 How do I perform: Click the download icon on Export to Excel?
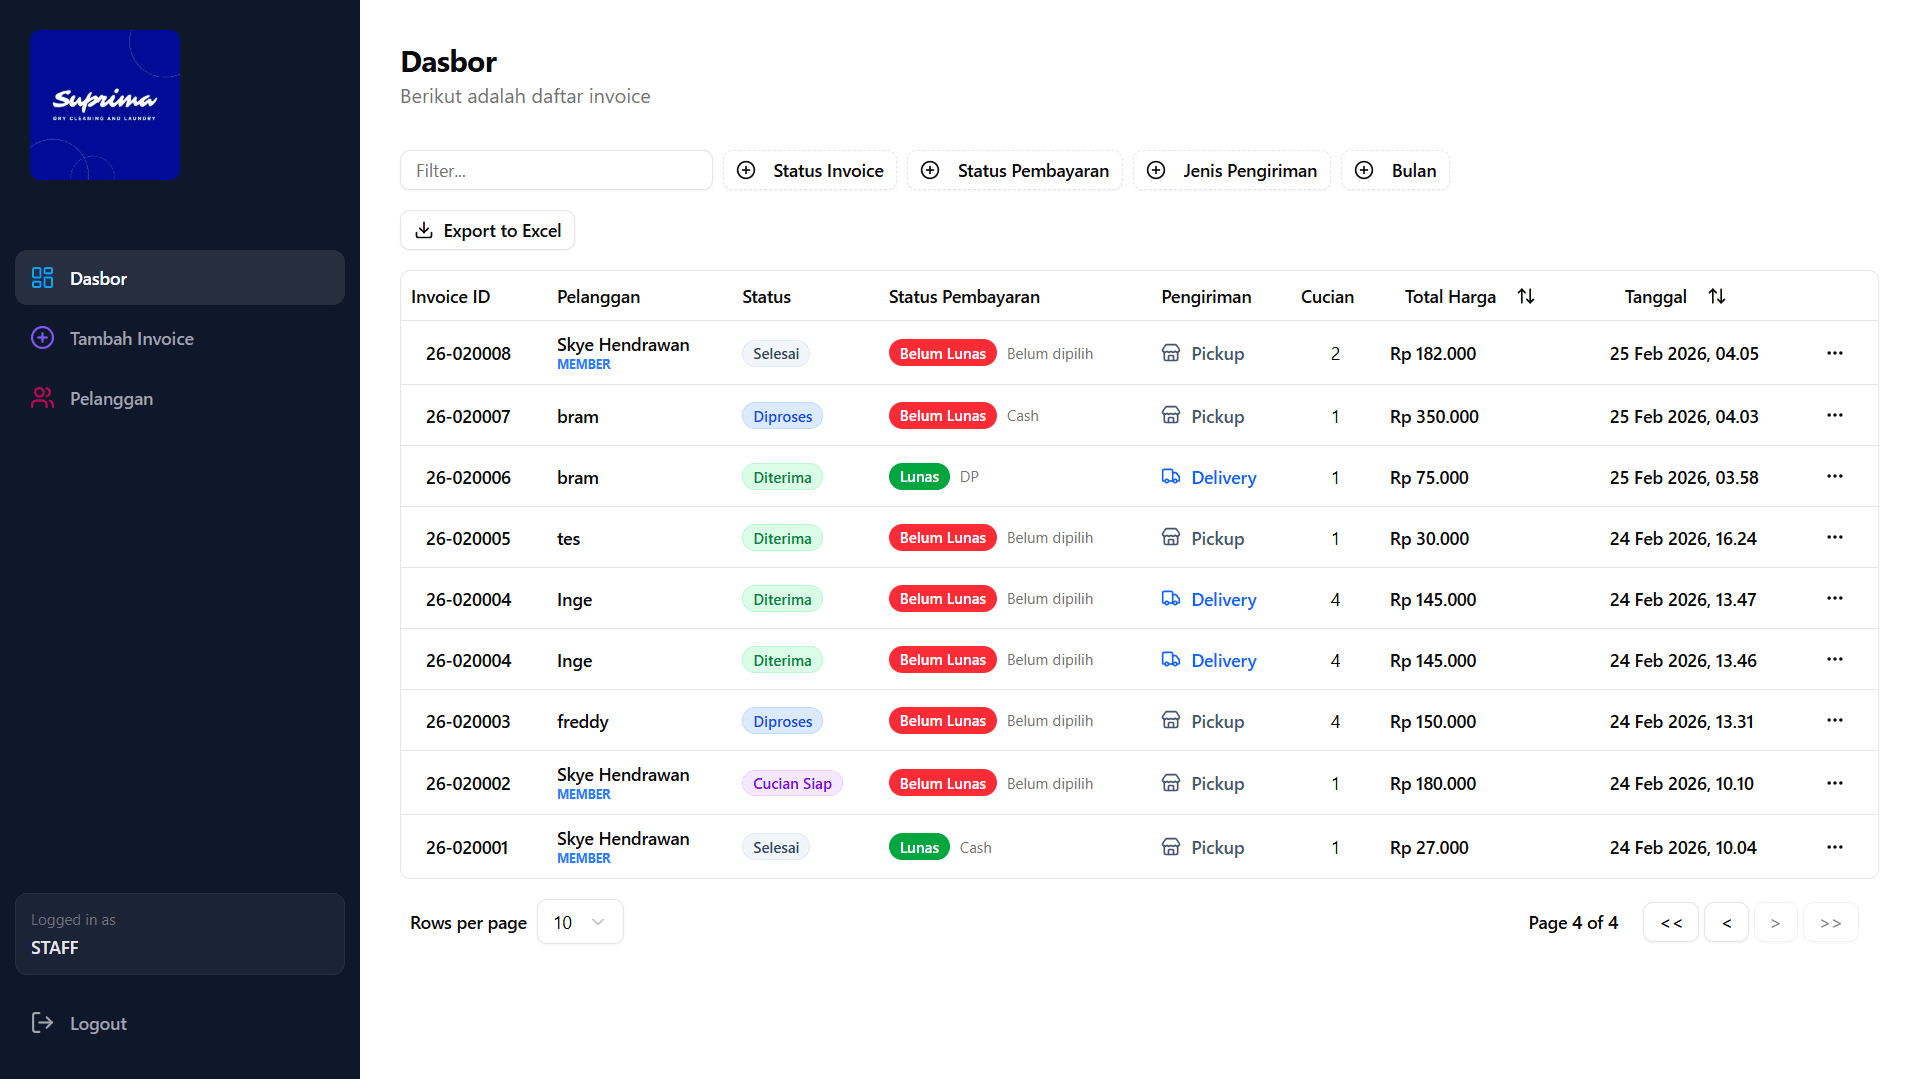(x=424, y=230)
